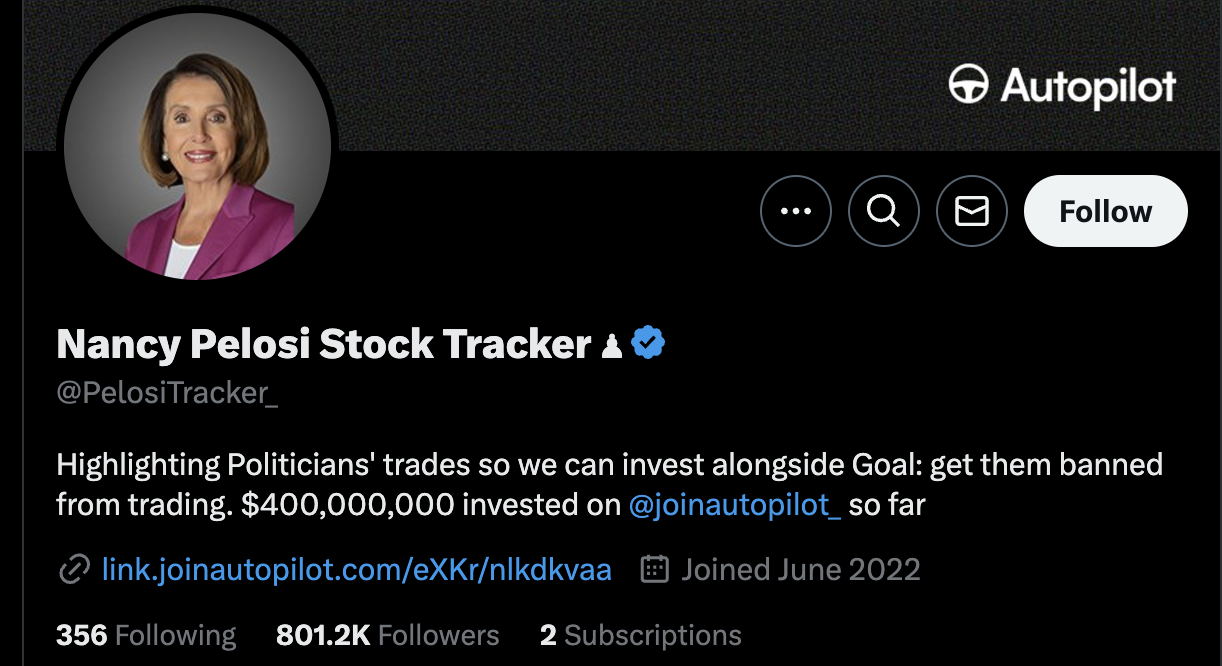The image size is (1222, 666).
Task: Click the @PelosiTracker_ handle text
Action: pyautogui.click(x=167, y=393)
